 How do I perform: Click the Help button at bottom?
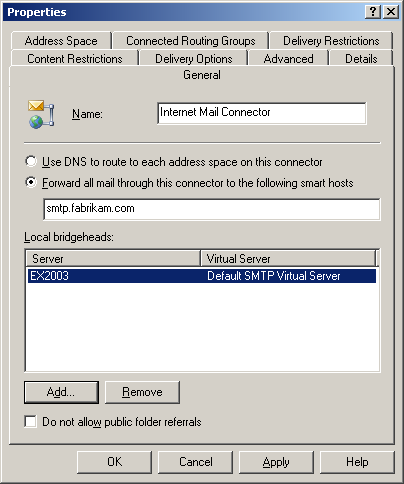tap(357, 462)
